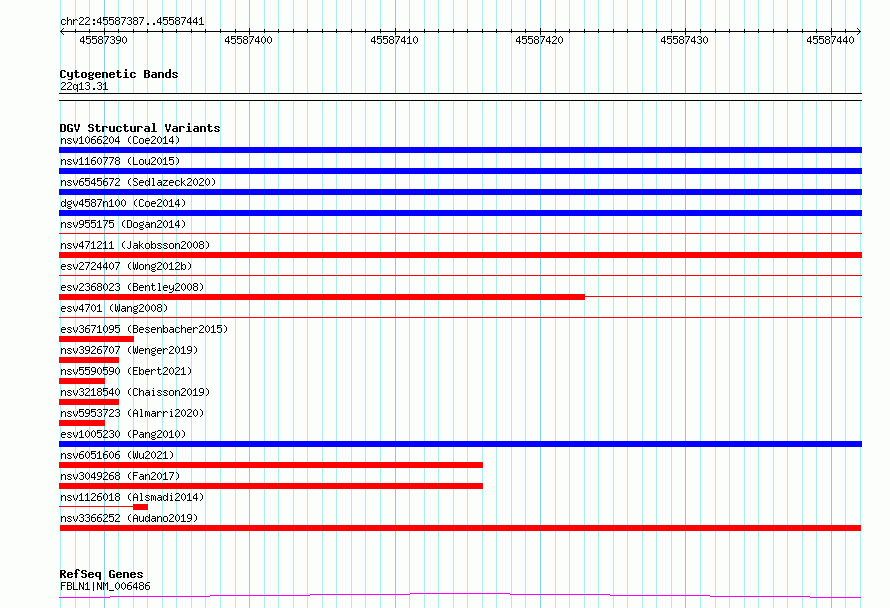Click the nsv6051606 (Wu2021) label

click(x=117, y=455)
